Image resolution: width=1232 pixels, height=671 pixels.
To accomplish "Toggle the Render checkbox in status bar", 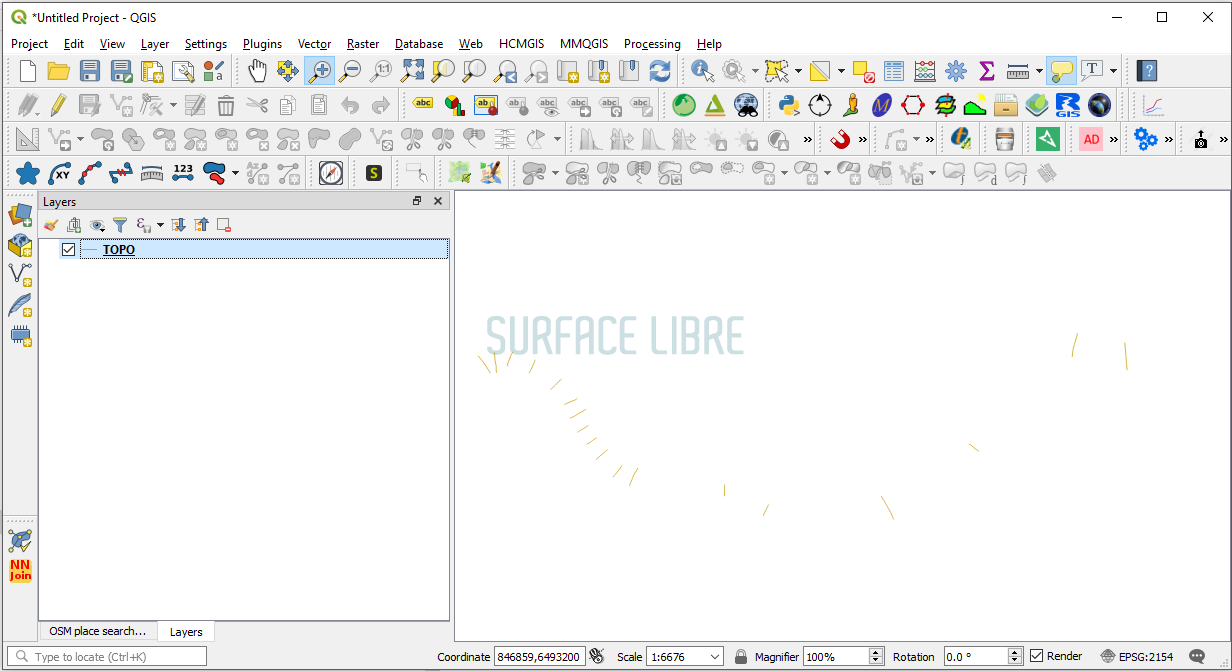I will tap(1037, 656).
